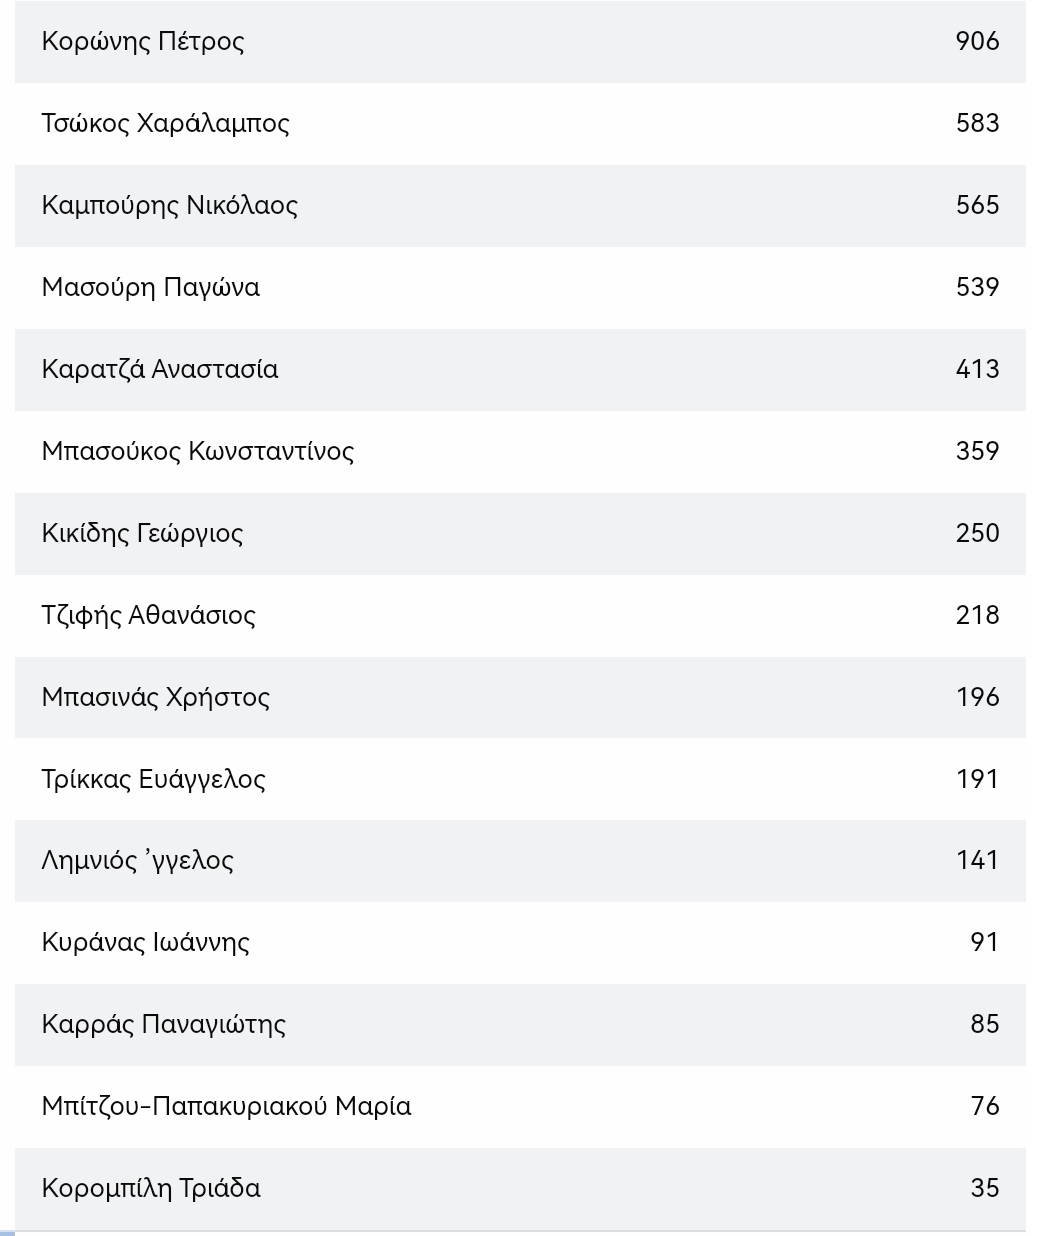The height and width of the screenshot is (1236, 1051).
Task: Select Τρίκκας Ευάγγελος in the list
Action: [x=154, y=779]
